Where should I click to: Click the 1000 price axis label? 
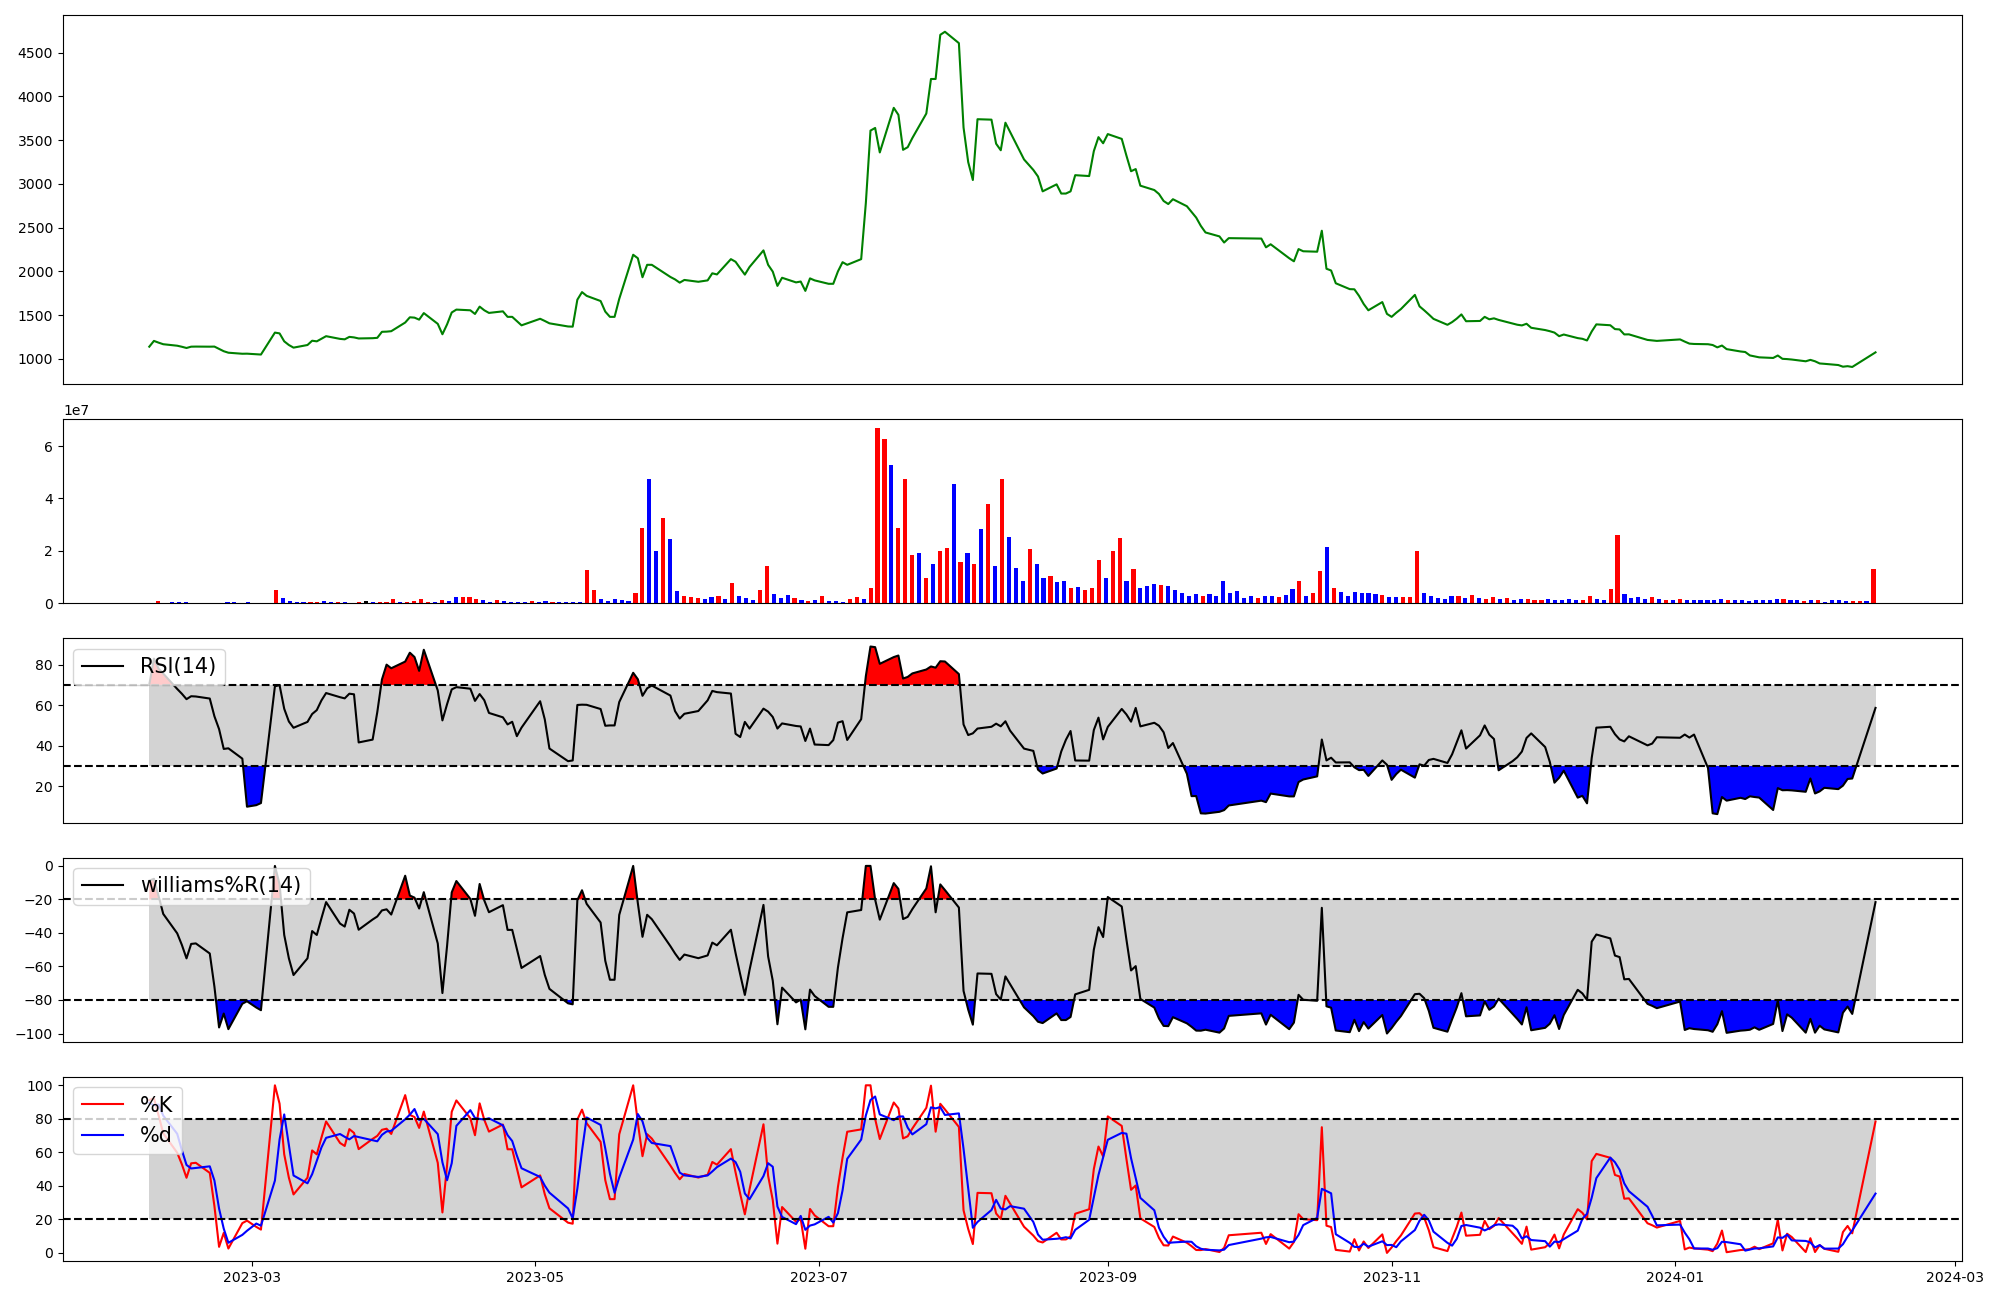pyautogui.click(x=36, y=359)
